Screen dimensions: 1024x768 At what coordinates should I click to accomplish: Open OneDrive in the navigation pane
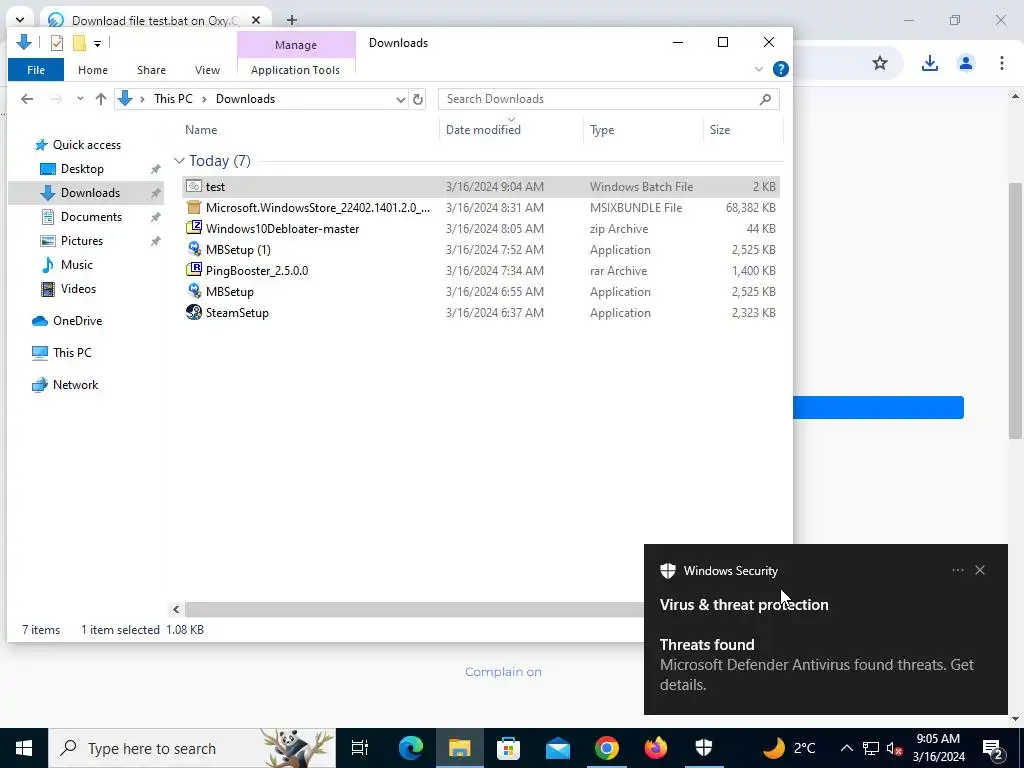click(x=77, y=321)
